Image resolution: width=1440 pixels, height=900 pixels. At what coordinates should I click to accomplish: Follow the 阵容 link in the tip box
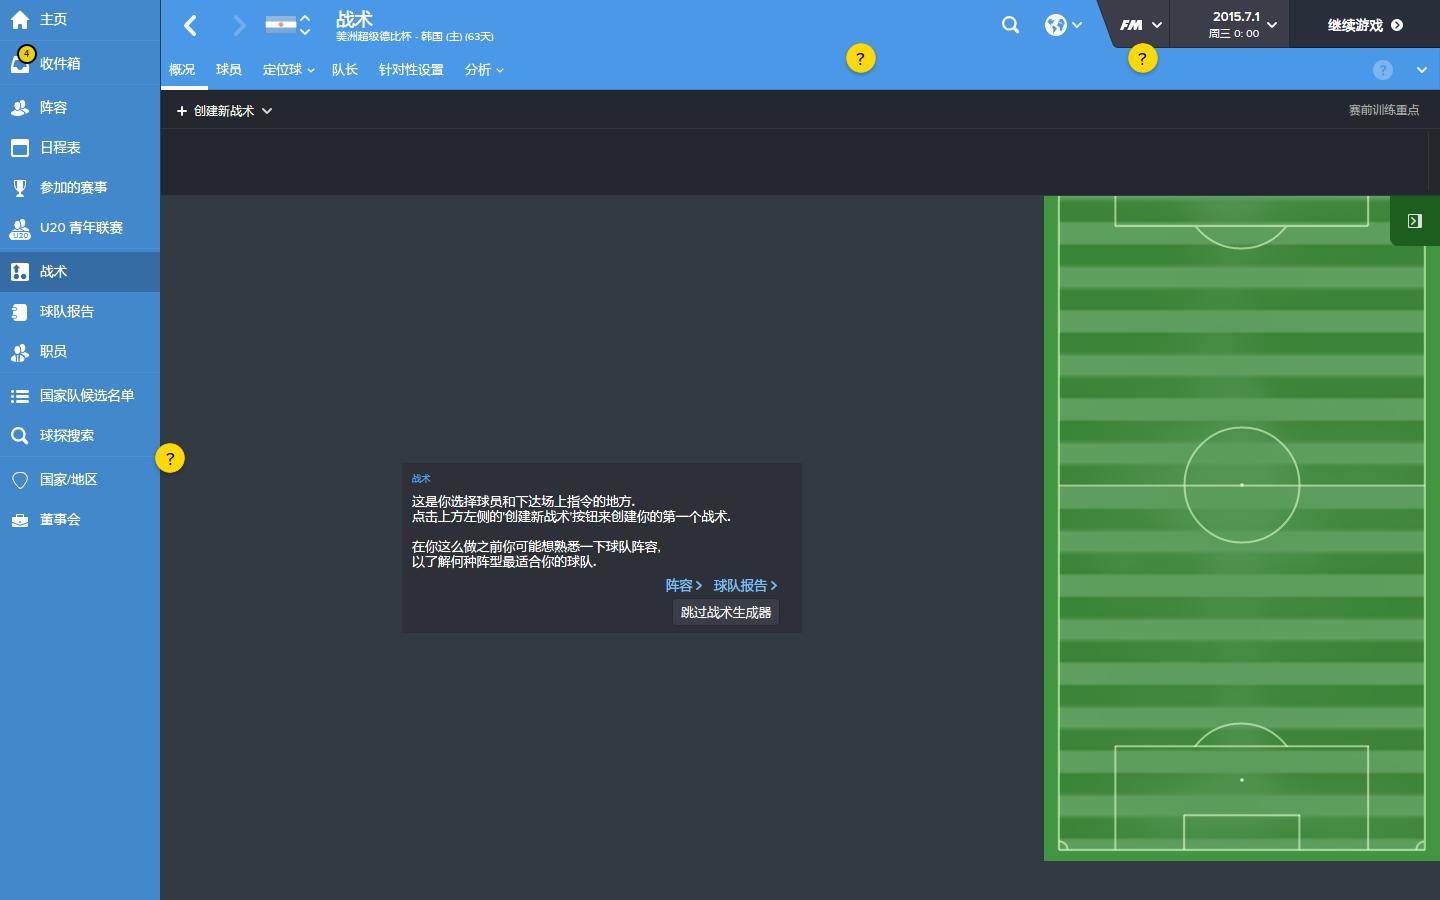coord(684,585)
